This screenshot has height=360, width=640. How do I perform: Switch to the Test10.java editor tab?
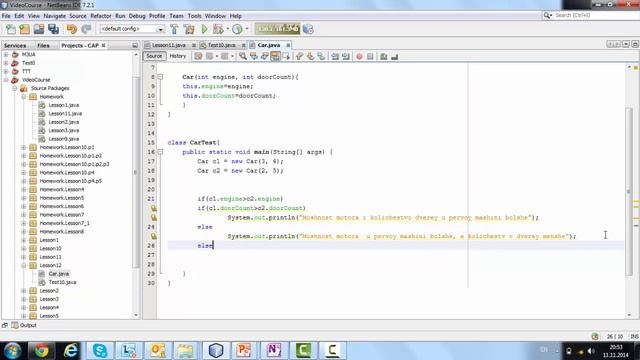click(221, 45)
